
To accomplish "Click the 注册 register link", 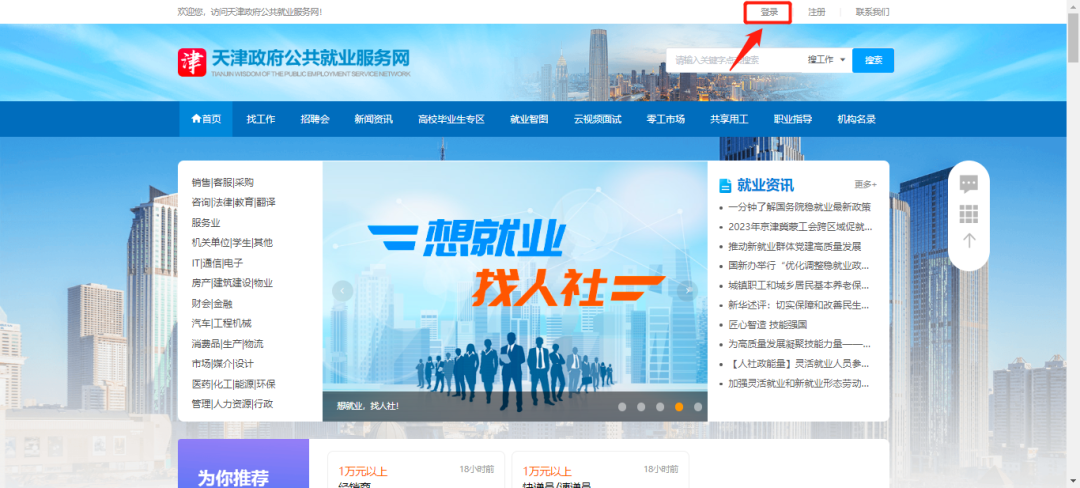I will tap(816, 12).
